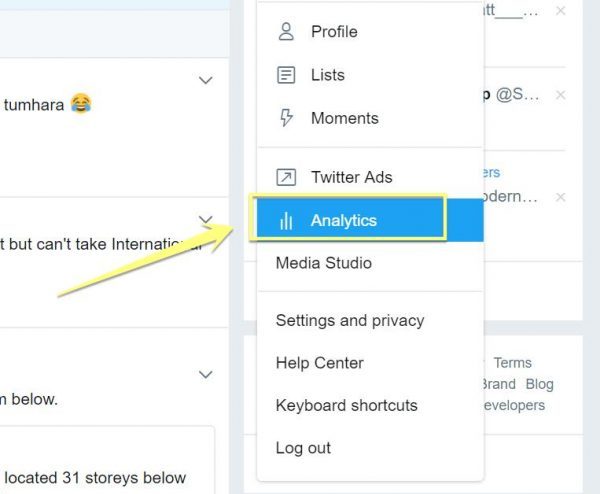Open the Developers footer link
The height and width of the screenshot is (494, 600).
pos(514,406)
